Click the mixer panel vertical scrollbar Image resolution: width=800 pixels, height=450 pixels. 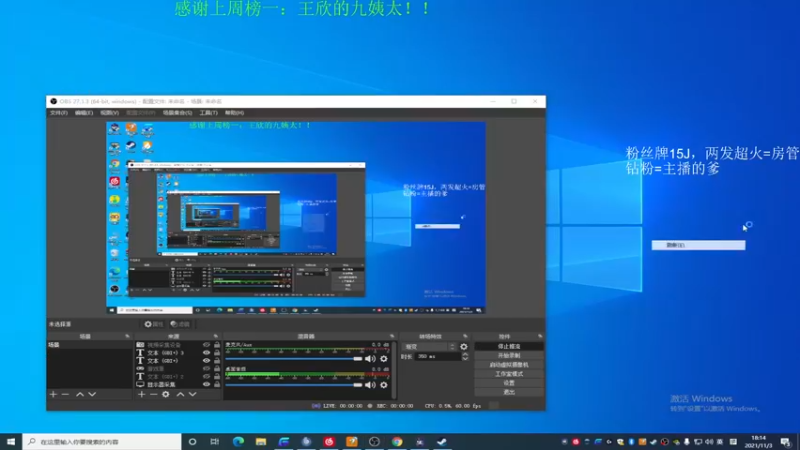[394, 370]
